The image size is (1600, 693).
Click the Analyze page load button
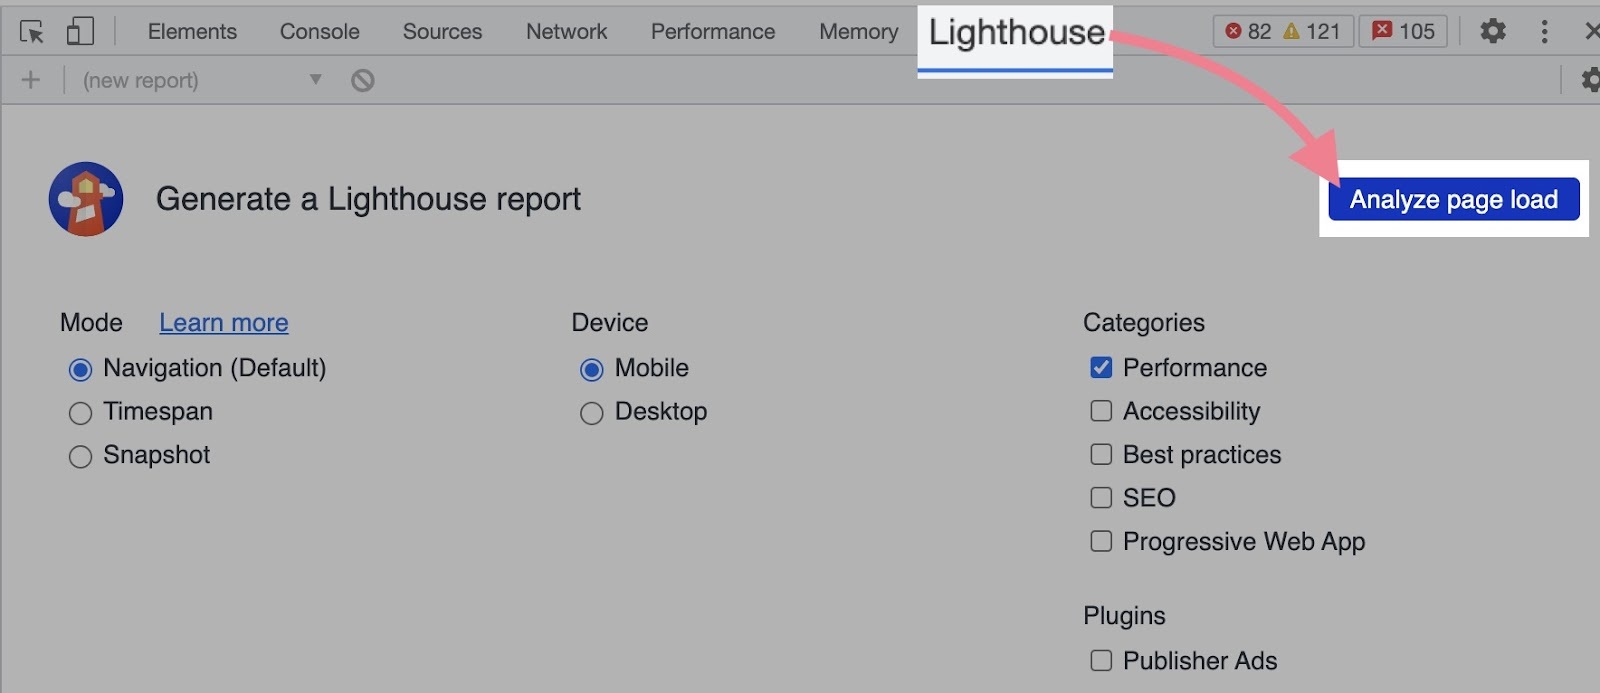click(1453, 199)
